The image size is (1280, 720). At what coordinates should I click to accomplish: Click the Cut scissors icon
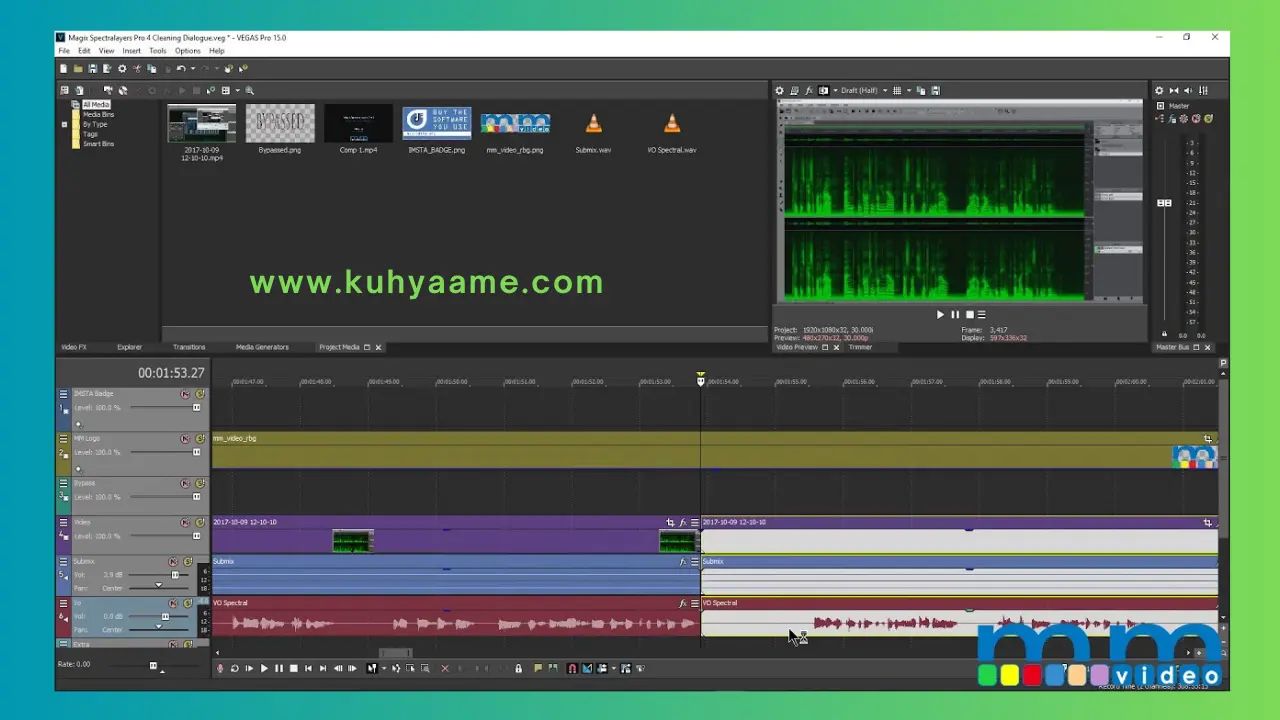tap(137, 69)
